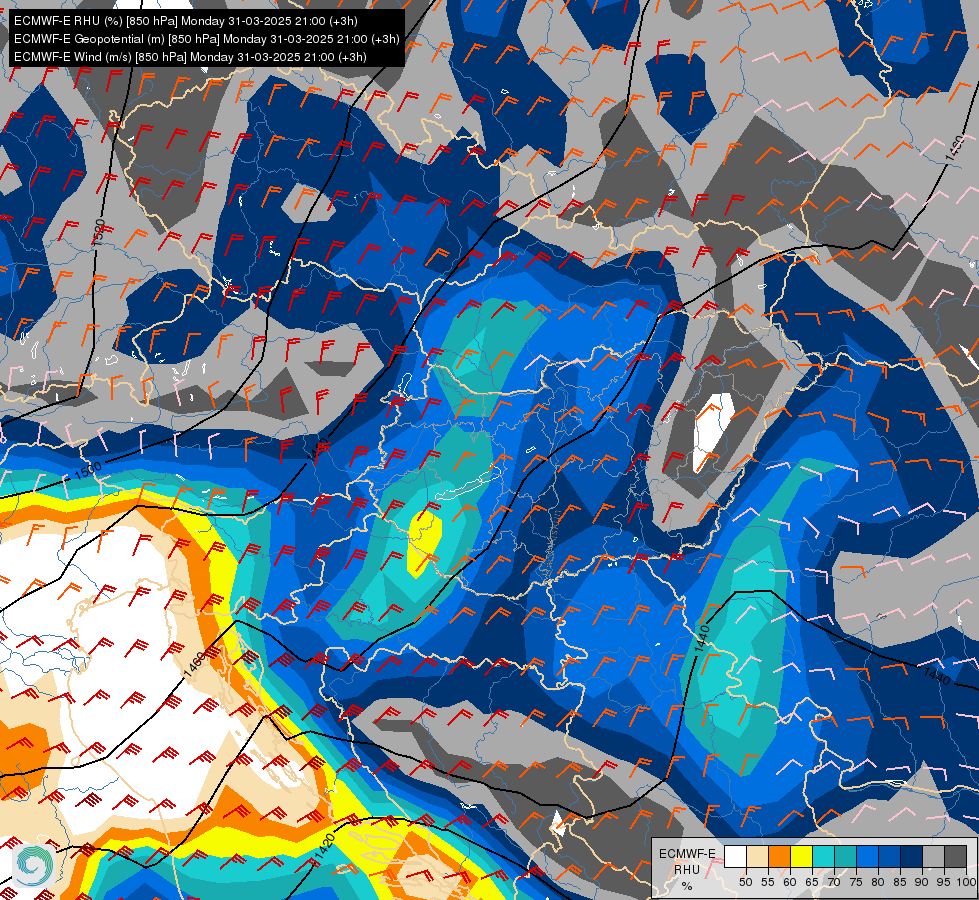Click the swirl logo icon in the map corner

pos(36,865)
